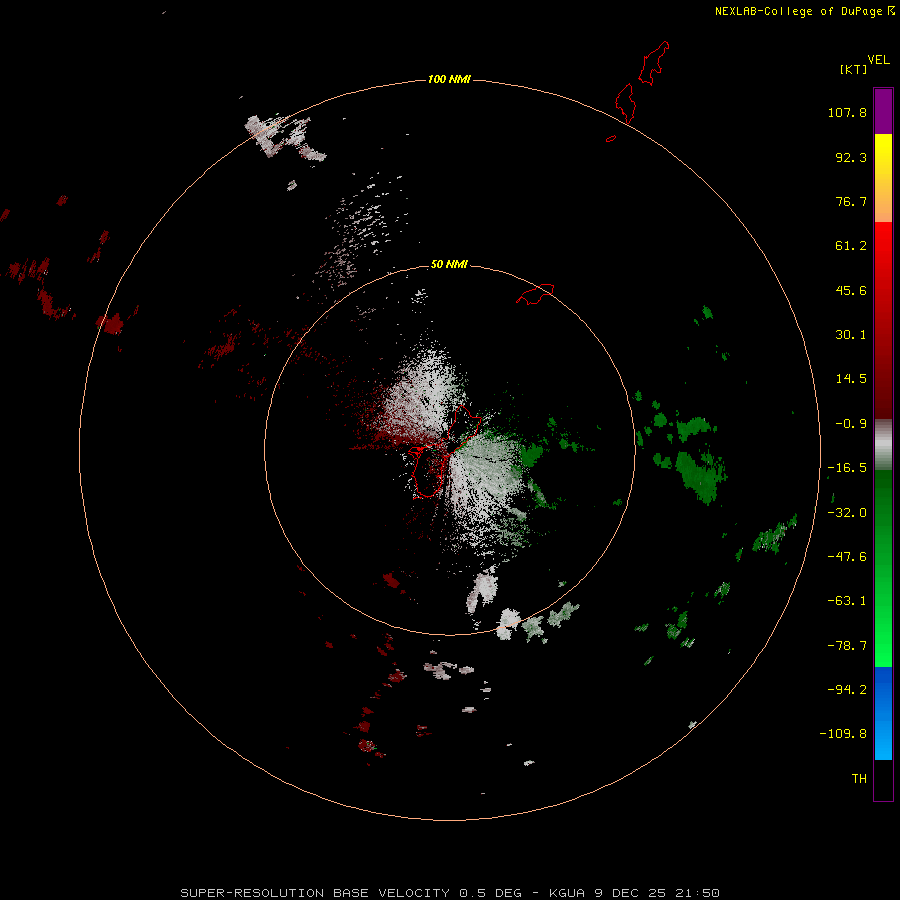Pick the green segment of velocity color bar
The width and height of the screenshot is (900, 900).
coord(883,568)
